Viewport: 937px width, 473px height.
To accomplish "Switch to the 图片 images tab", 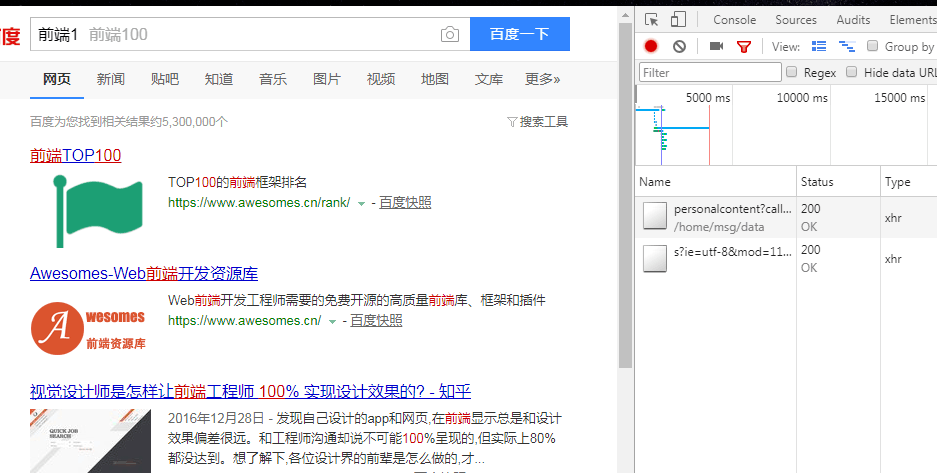I will [x=327, y=79].
